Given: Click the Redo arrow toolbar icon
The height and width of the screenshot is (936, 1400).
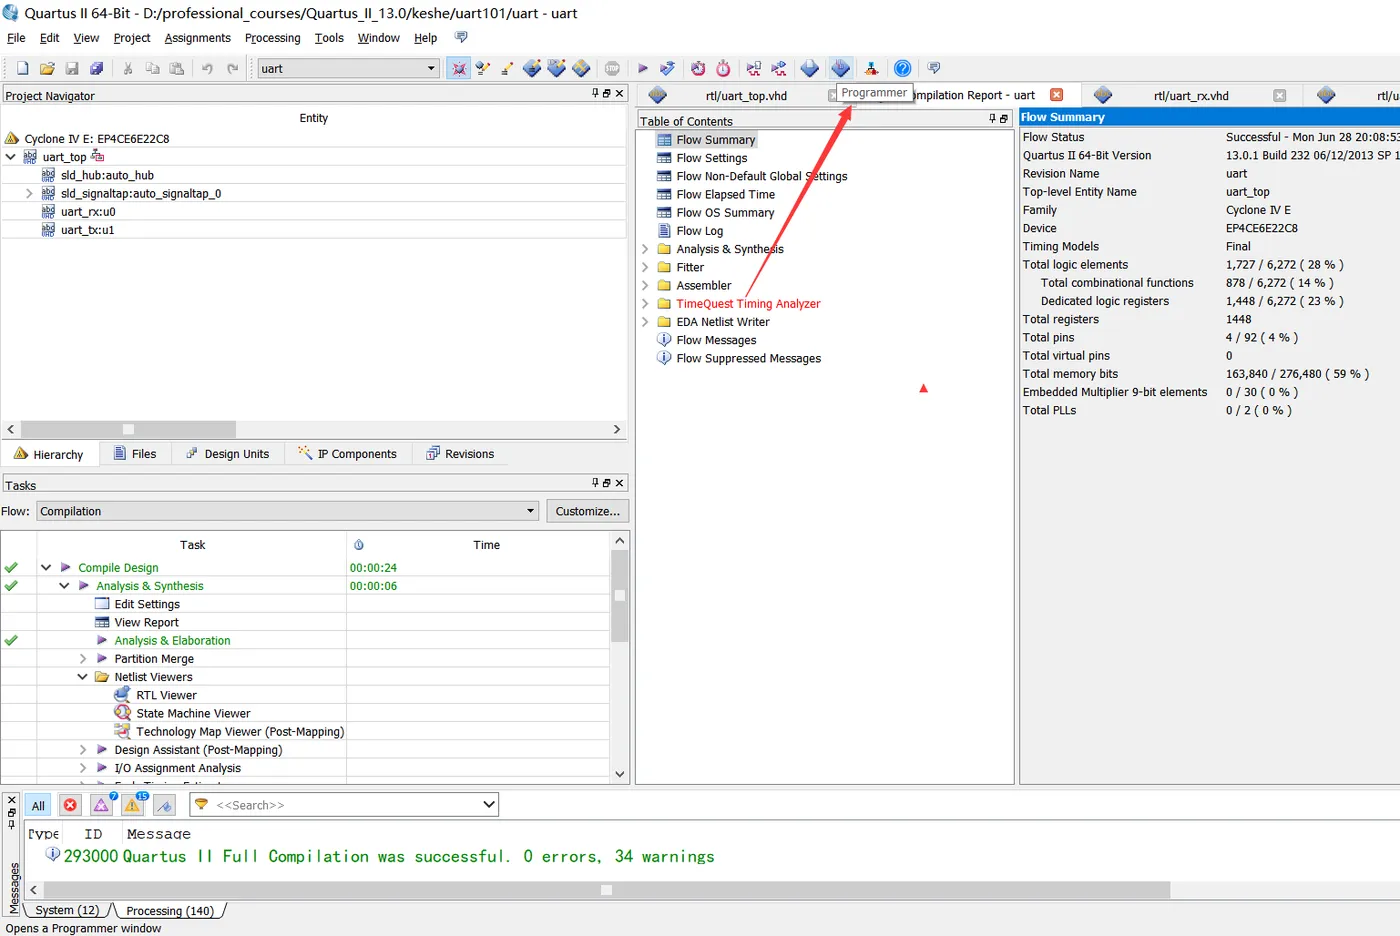Looking at the screenshot, I should click(233, 68).
